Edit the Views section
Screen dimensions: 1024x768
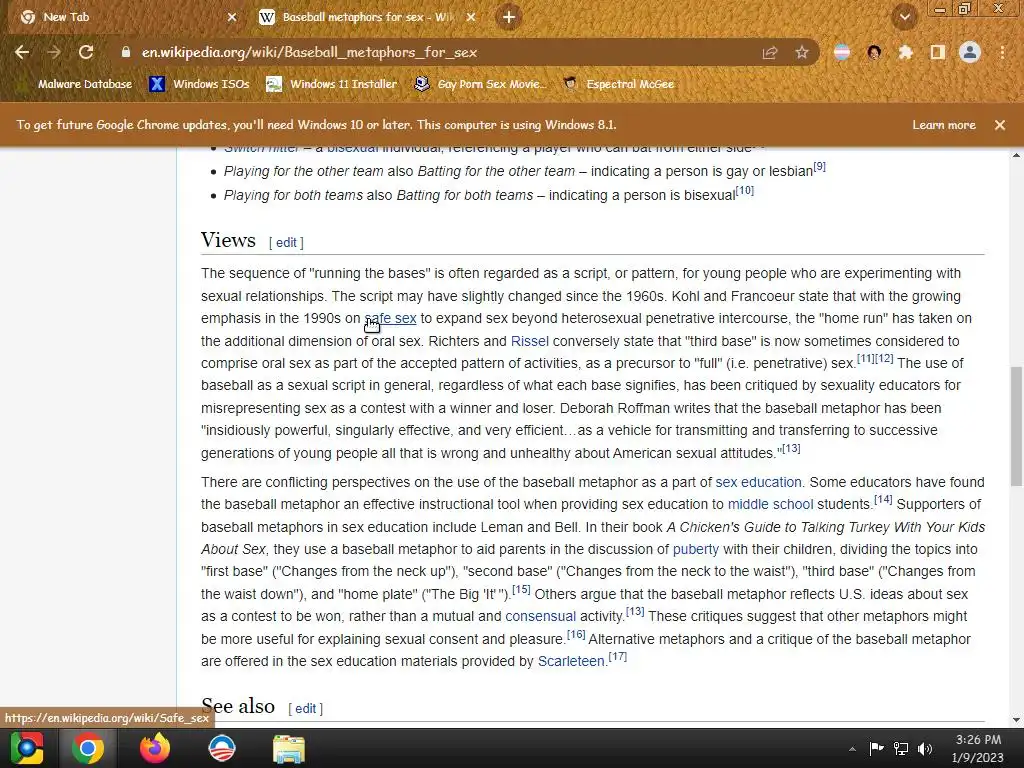pos(286,242)
